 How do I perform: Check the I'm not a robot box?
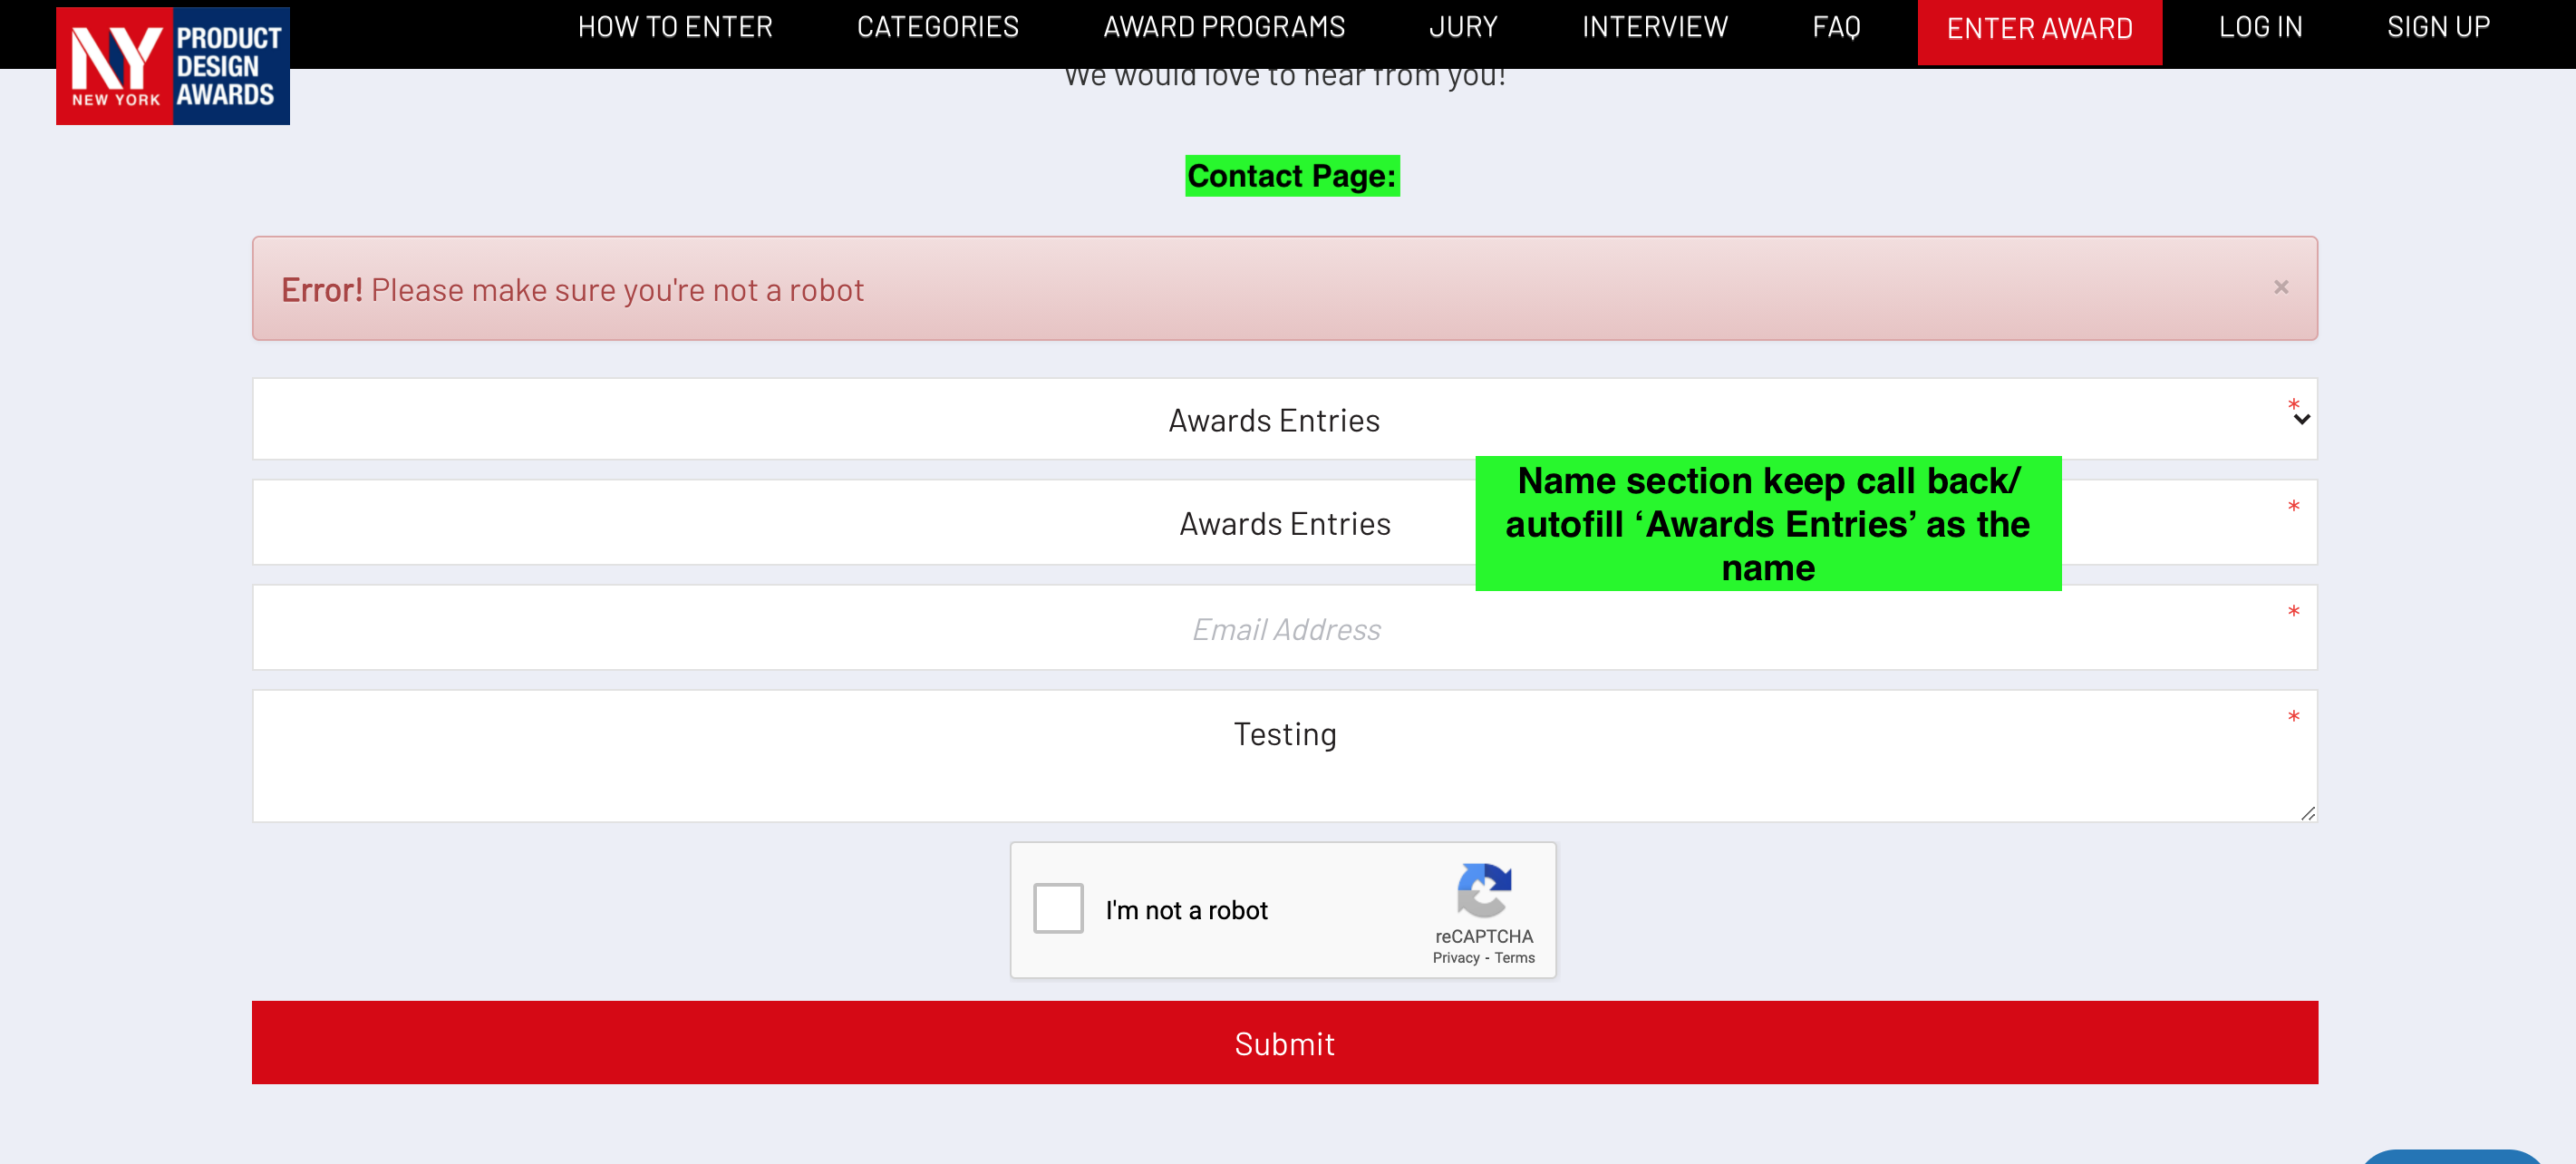[1058, 908]
